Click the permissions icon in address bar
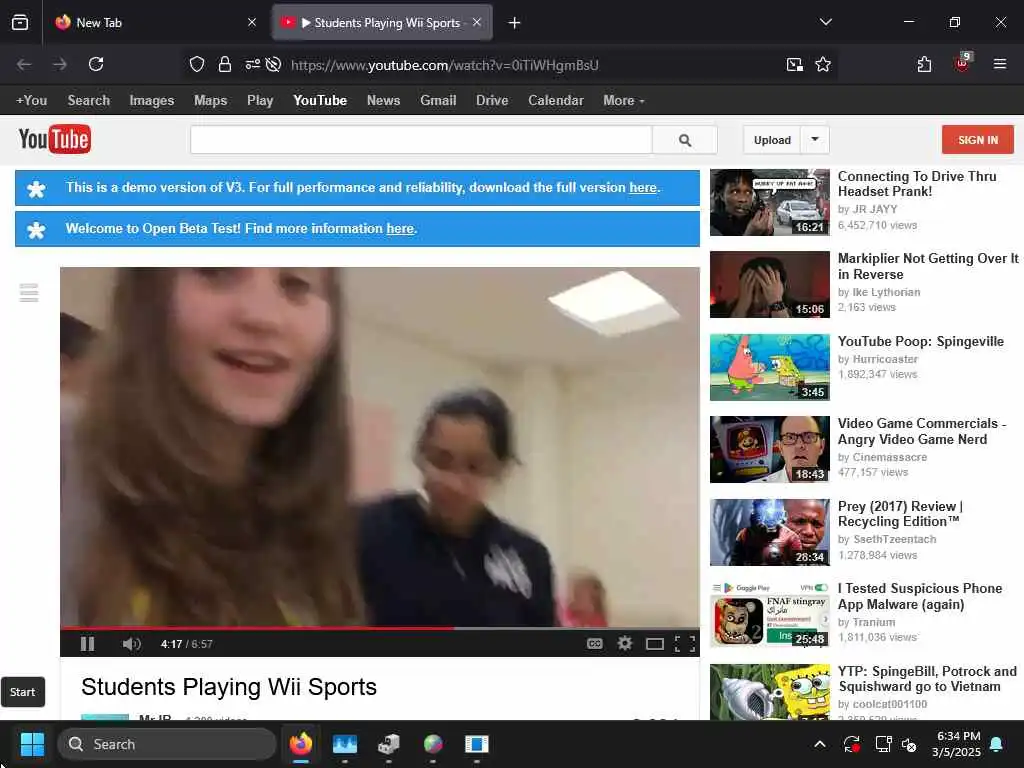Screen dimensions: 1024x768 (x=253, y=64)
